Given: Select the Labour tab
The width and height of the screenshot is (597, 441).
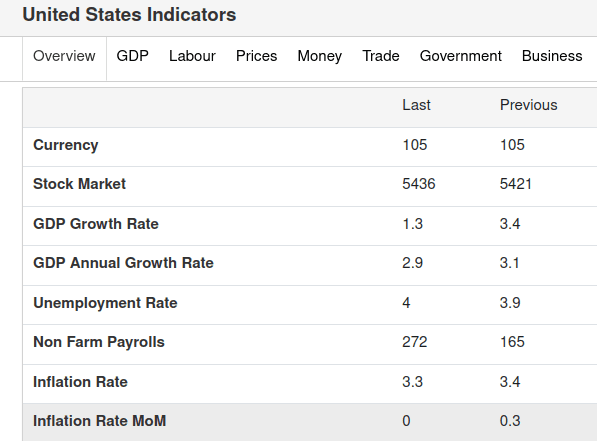Looking at the screenshot, I should click(x=192, y=56).
